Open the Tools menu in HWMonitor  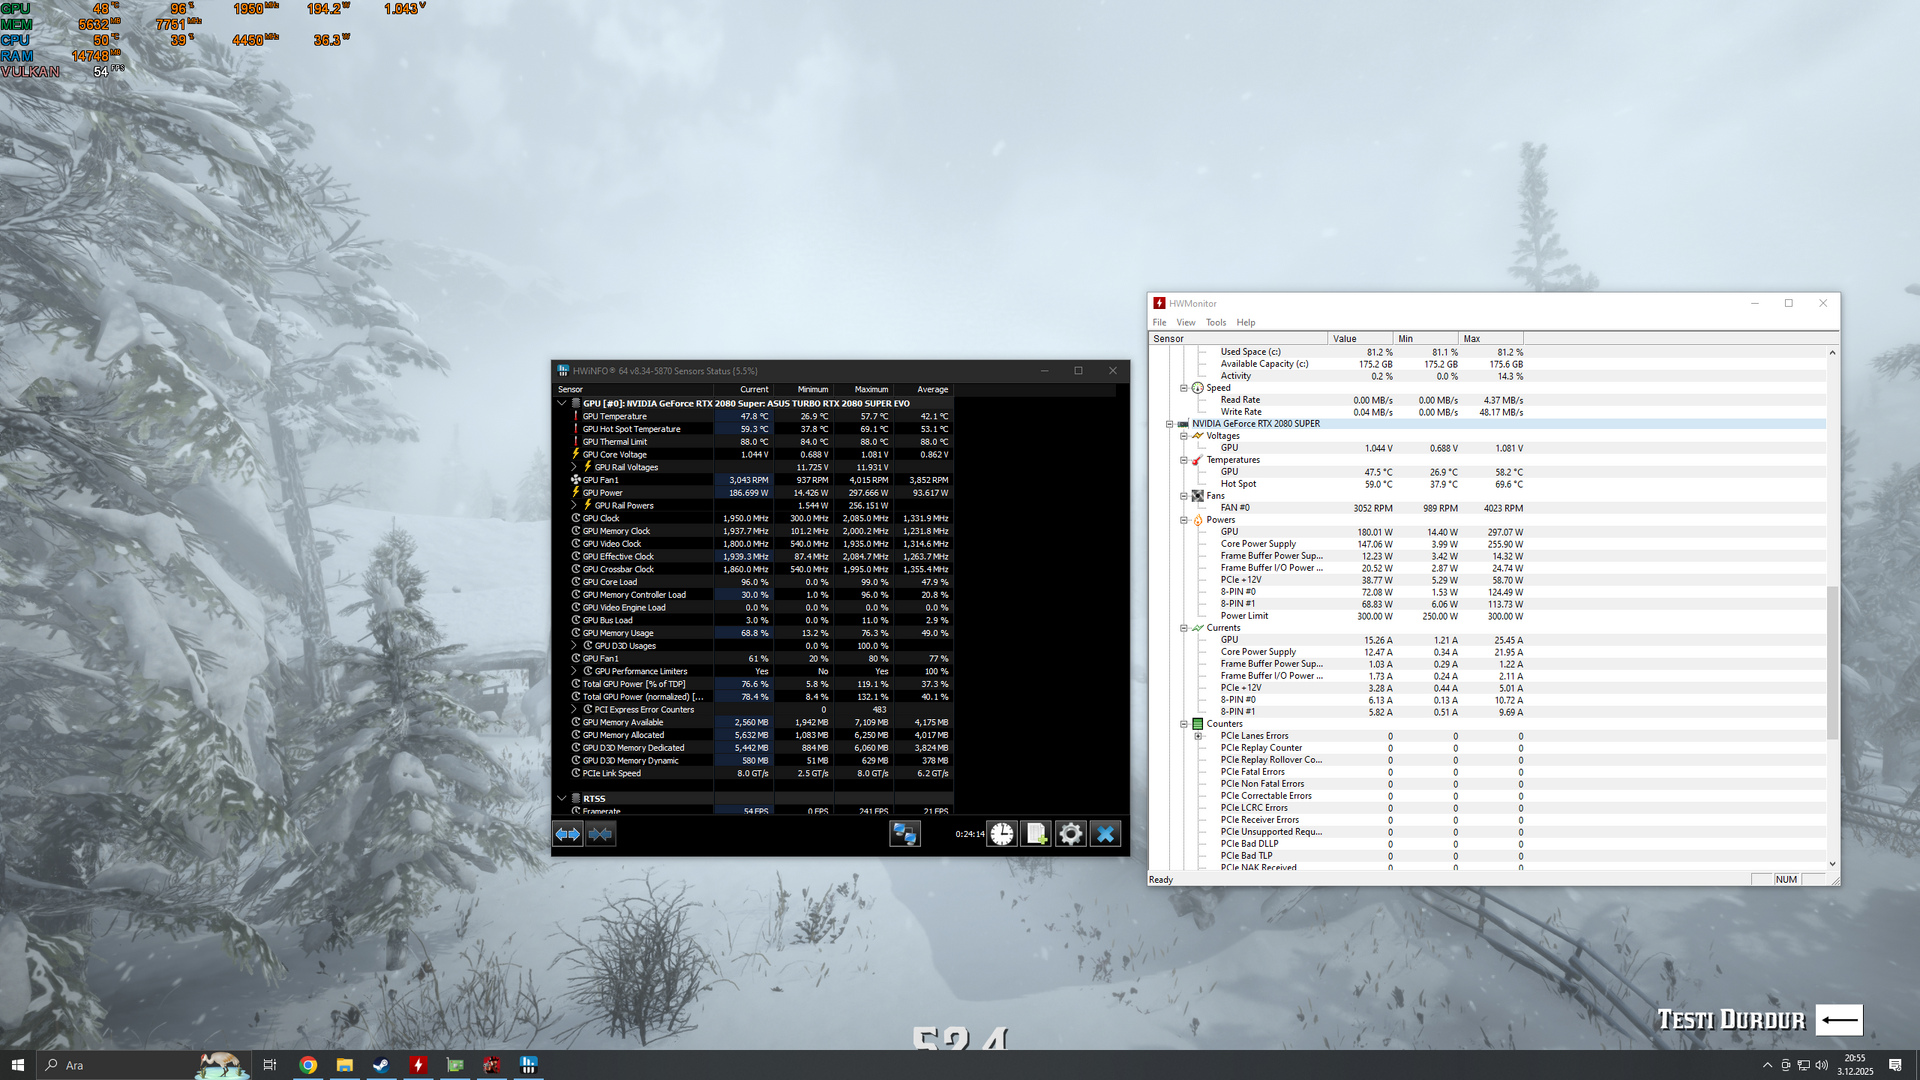1215,322
